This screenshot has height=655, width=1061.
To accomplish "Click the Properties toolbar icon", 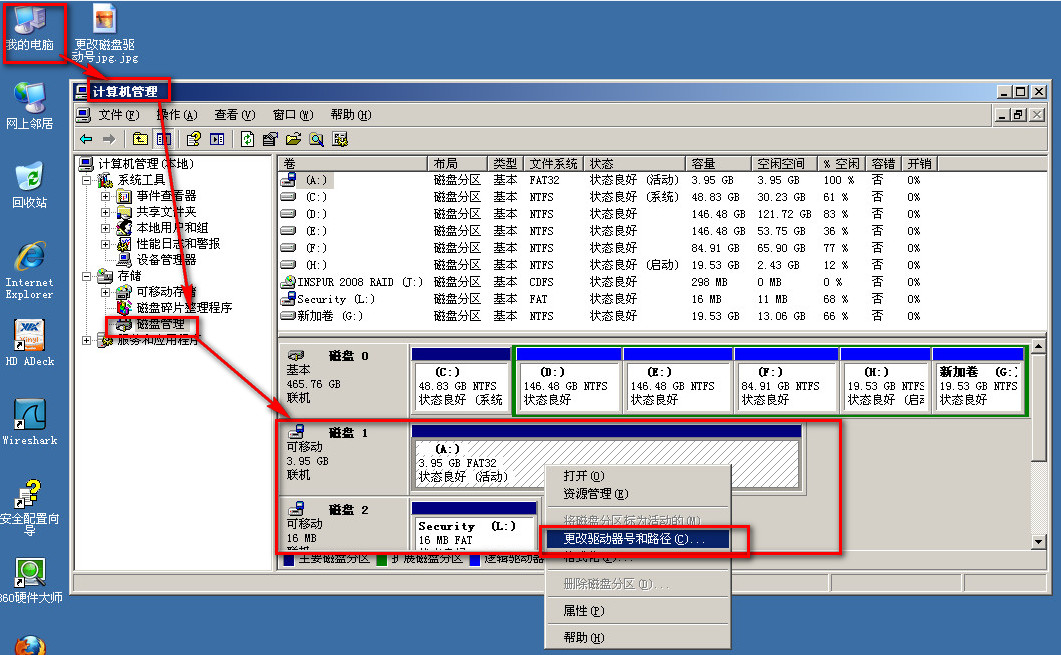I will 270,139.
